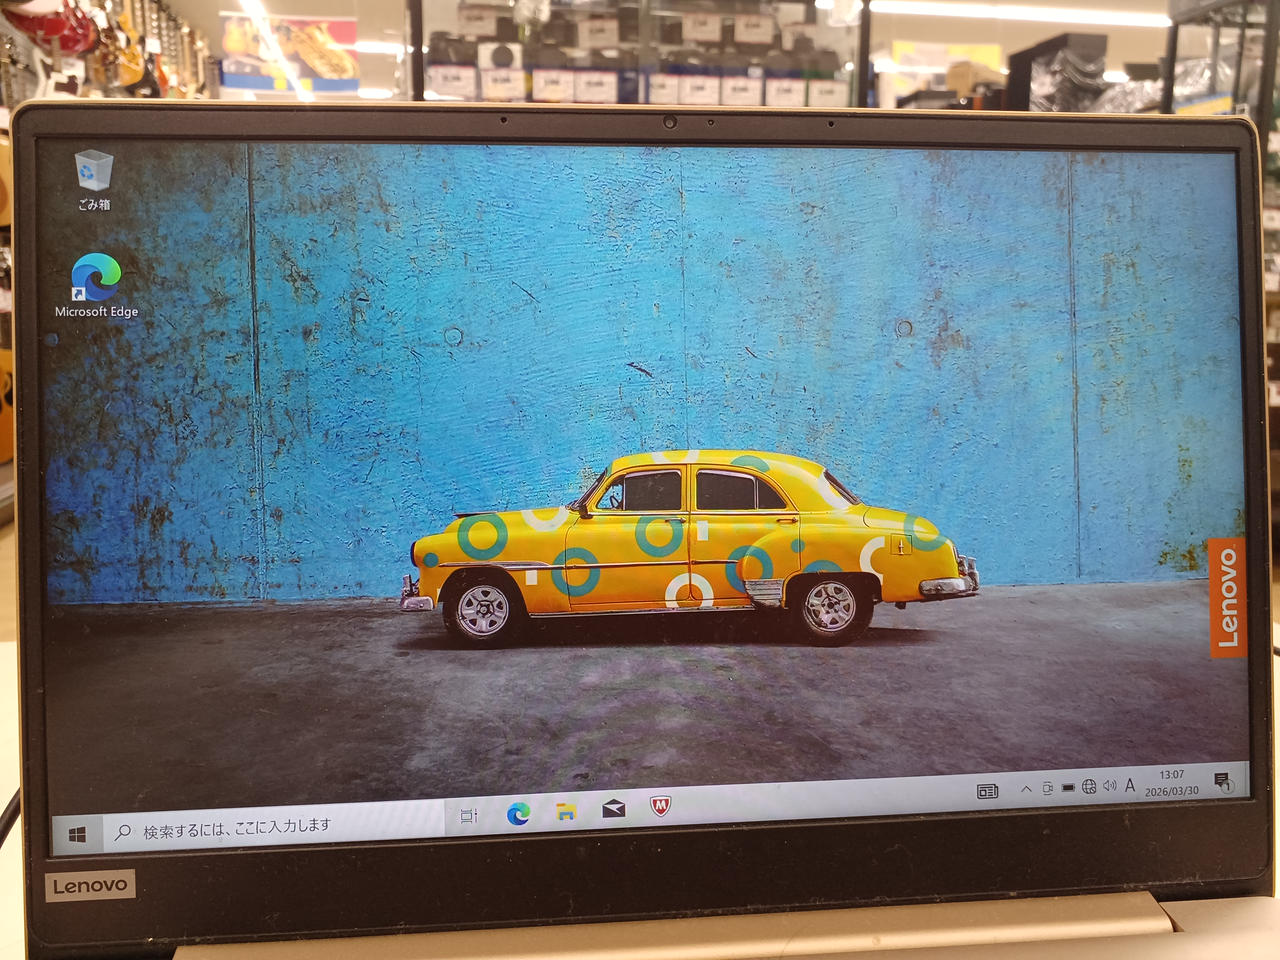Open File Explorer from the taskbar

pos(566,811)
